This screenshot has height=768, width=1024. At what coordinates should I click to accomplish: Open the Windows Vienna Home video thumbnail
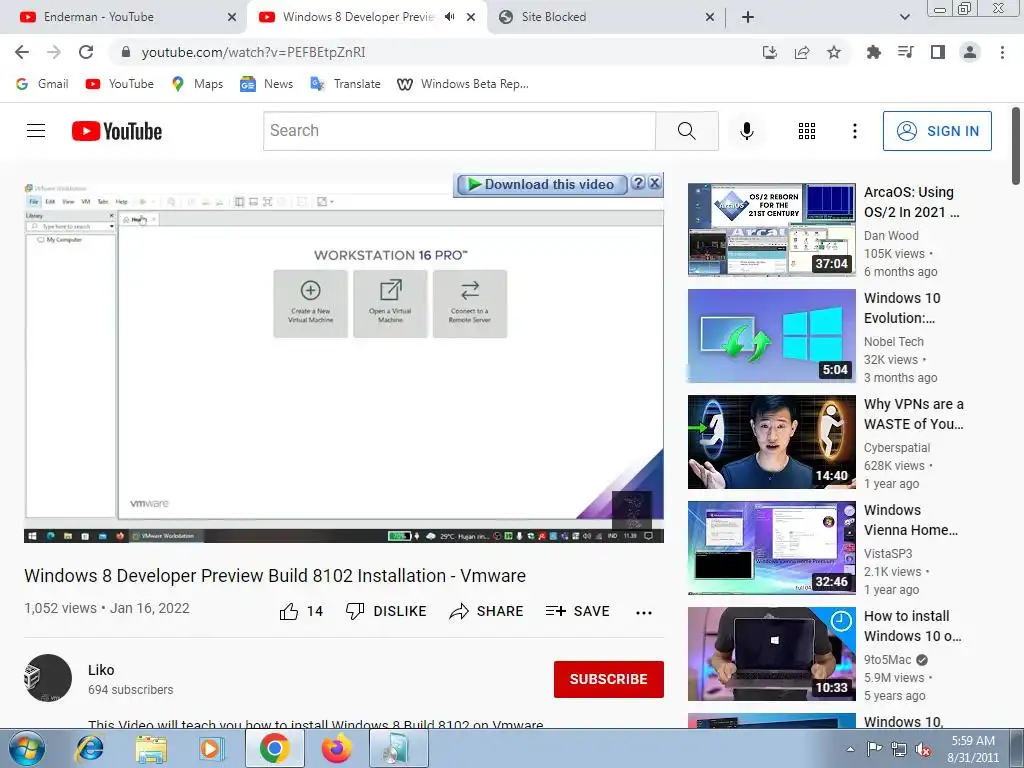771,547
